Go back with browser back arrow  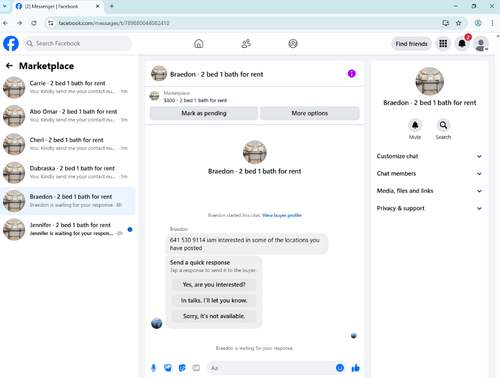pyautogui.click(x=6, y=23)
